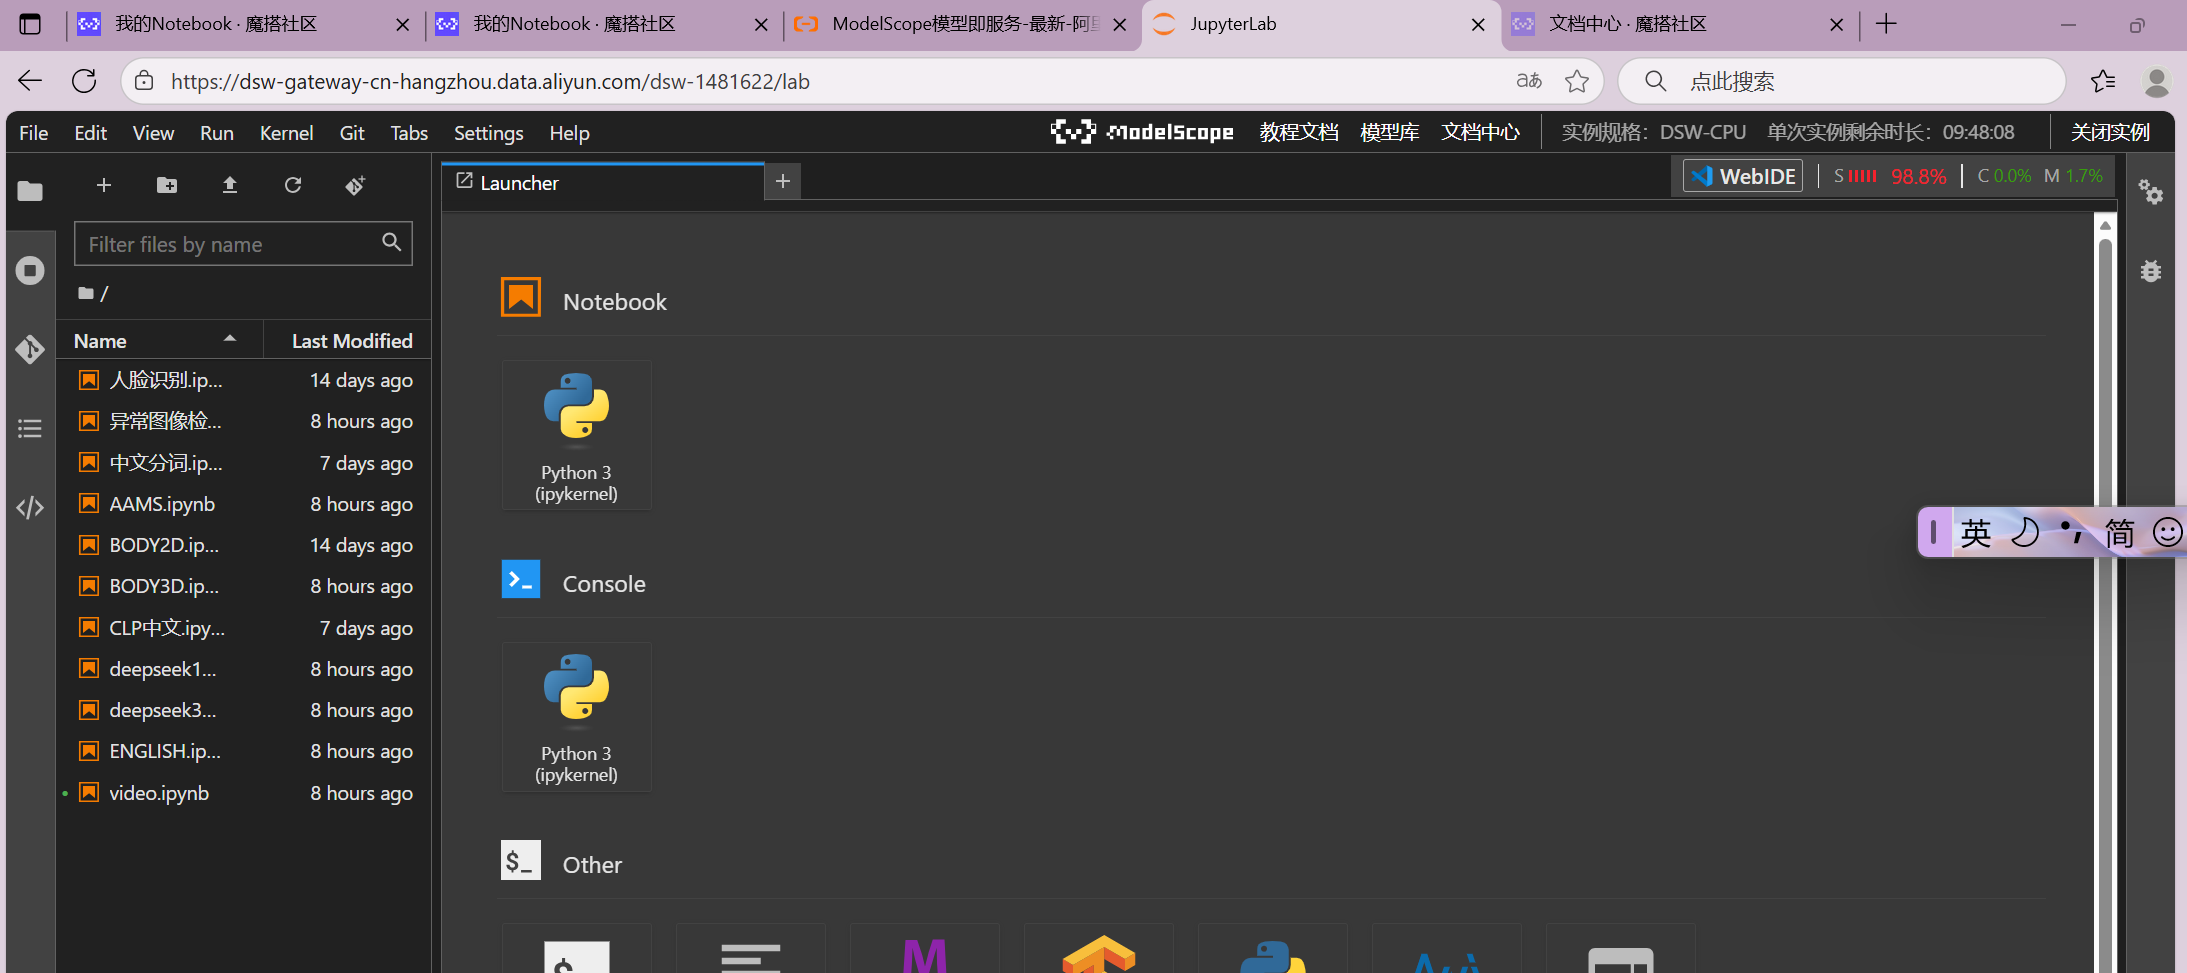Click the Git clone icon

355,185
